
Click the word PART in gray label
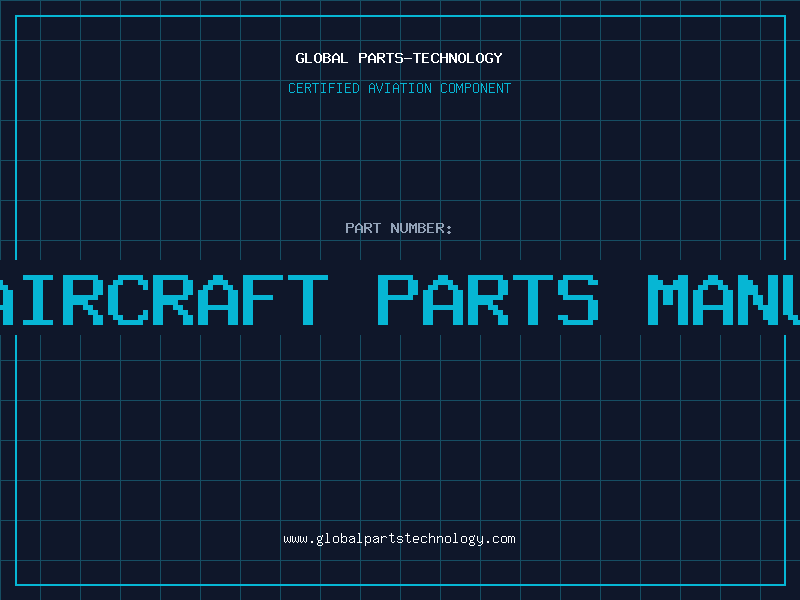(x=363, y=228)
